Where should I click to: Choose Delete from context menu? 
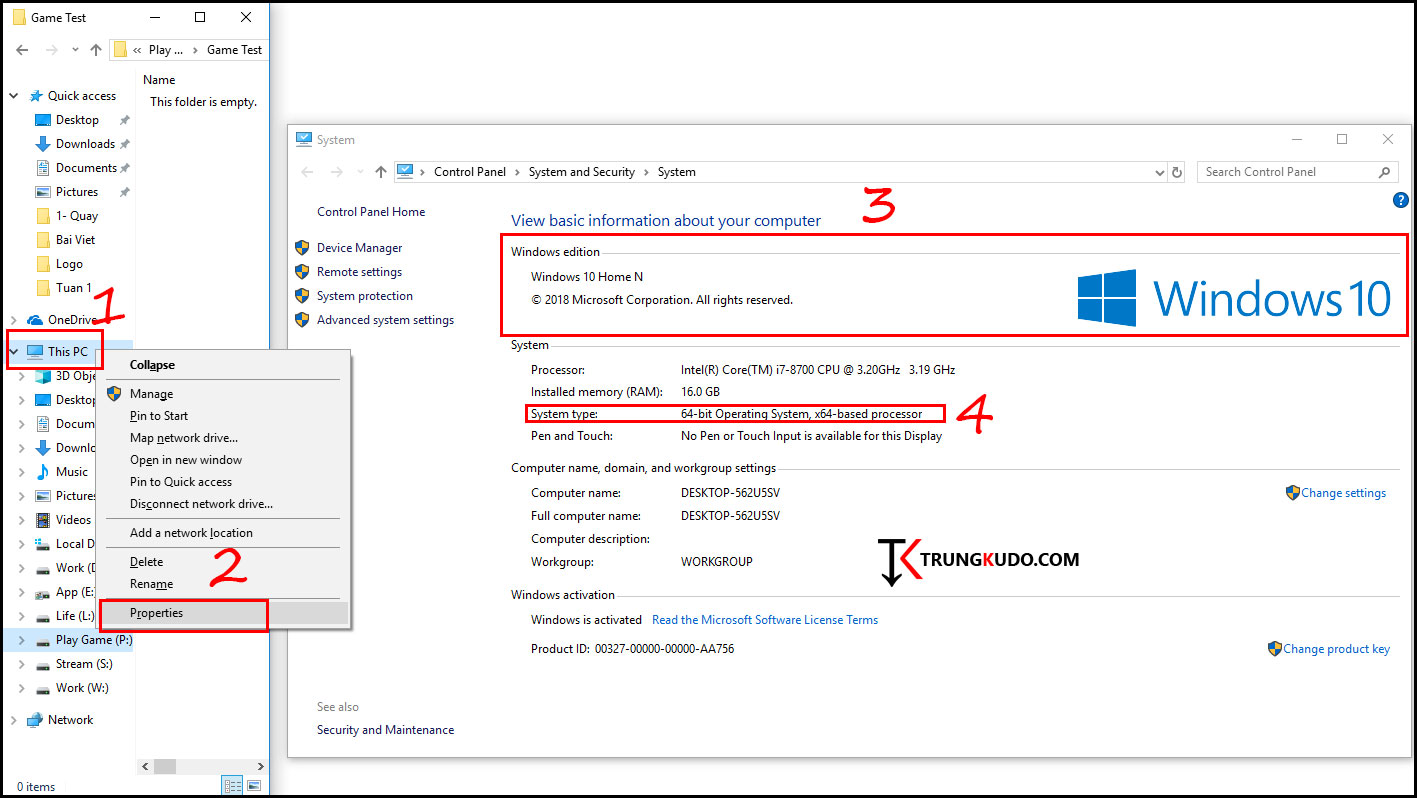click(223, 562)
